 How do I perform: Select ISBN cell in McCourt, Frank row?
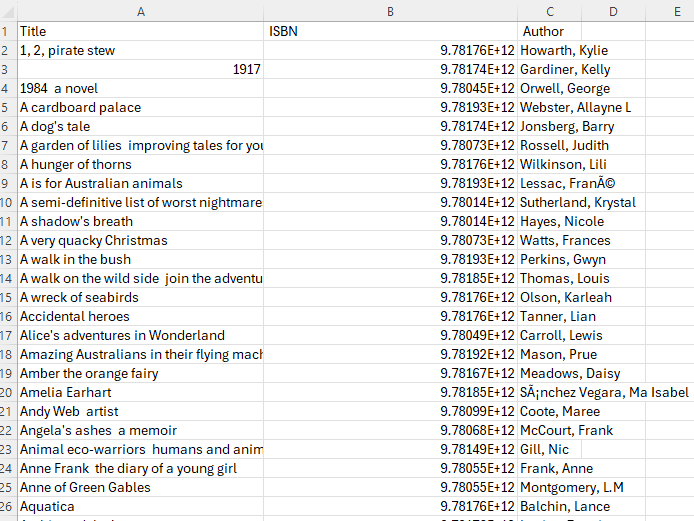click(390, 431)
